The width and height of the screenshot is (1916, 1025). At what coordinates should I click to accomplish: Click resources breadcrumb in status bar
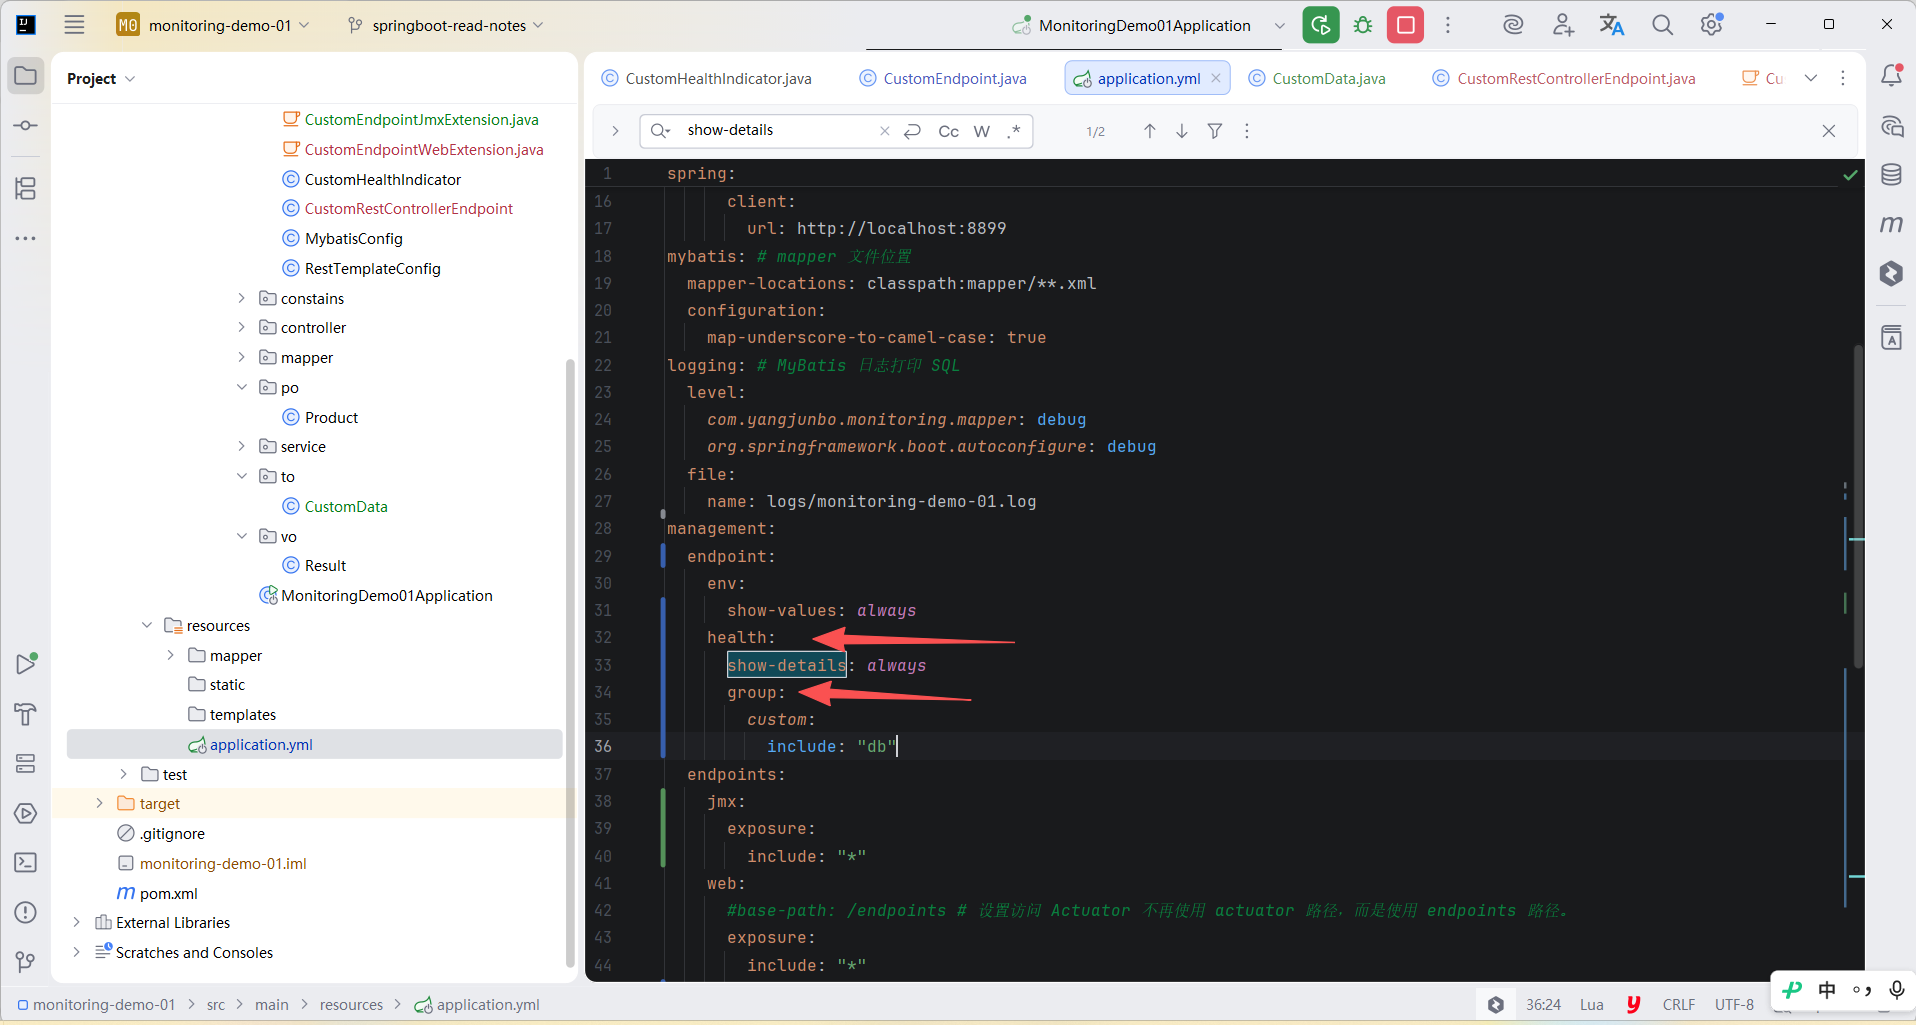[351, 1004]
